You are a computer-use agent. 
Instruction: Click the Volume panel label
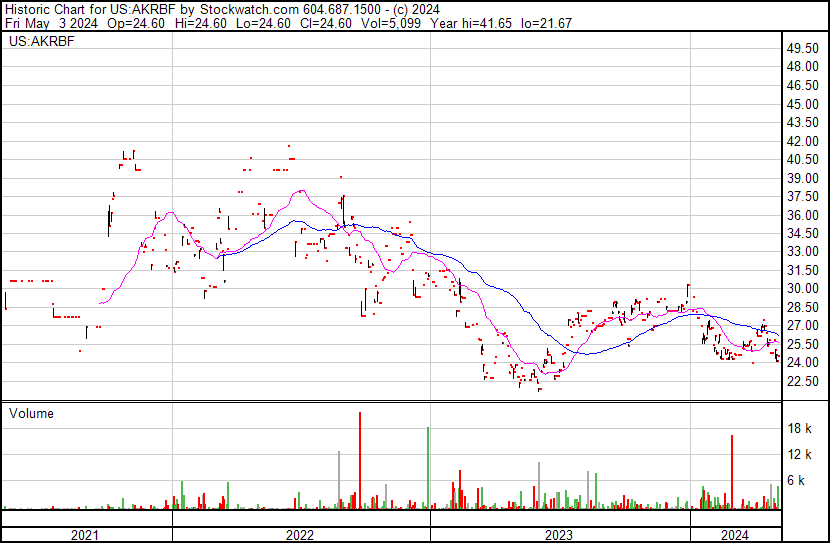(x=31, y=413)
